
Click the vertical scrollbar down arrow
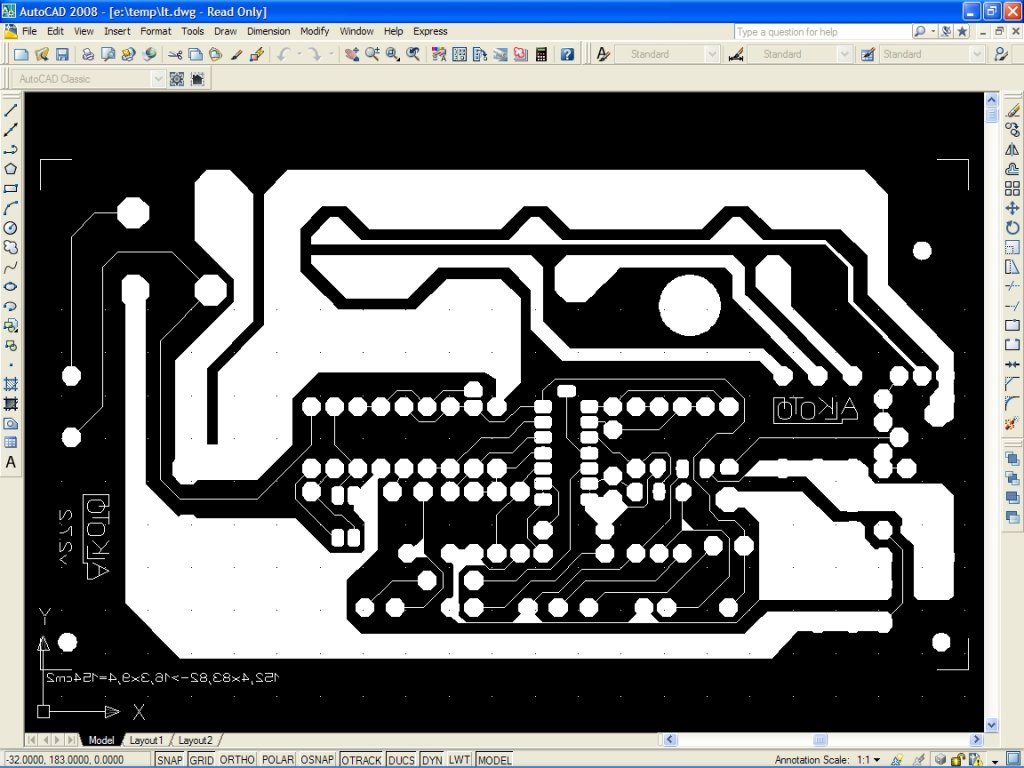coord(991,725)
